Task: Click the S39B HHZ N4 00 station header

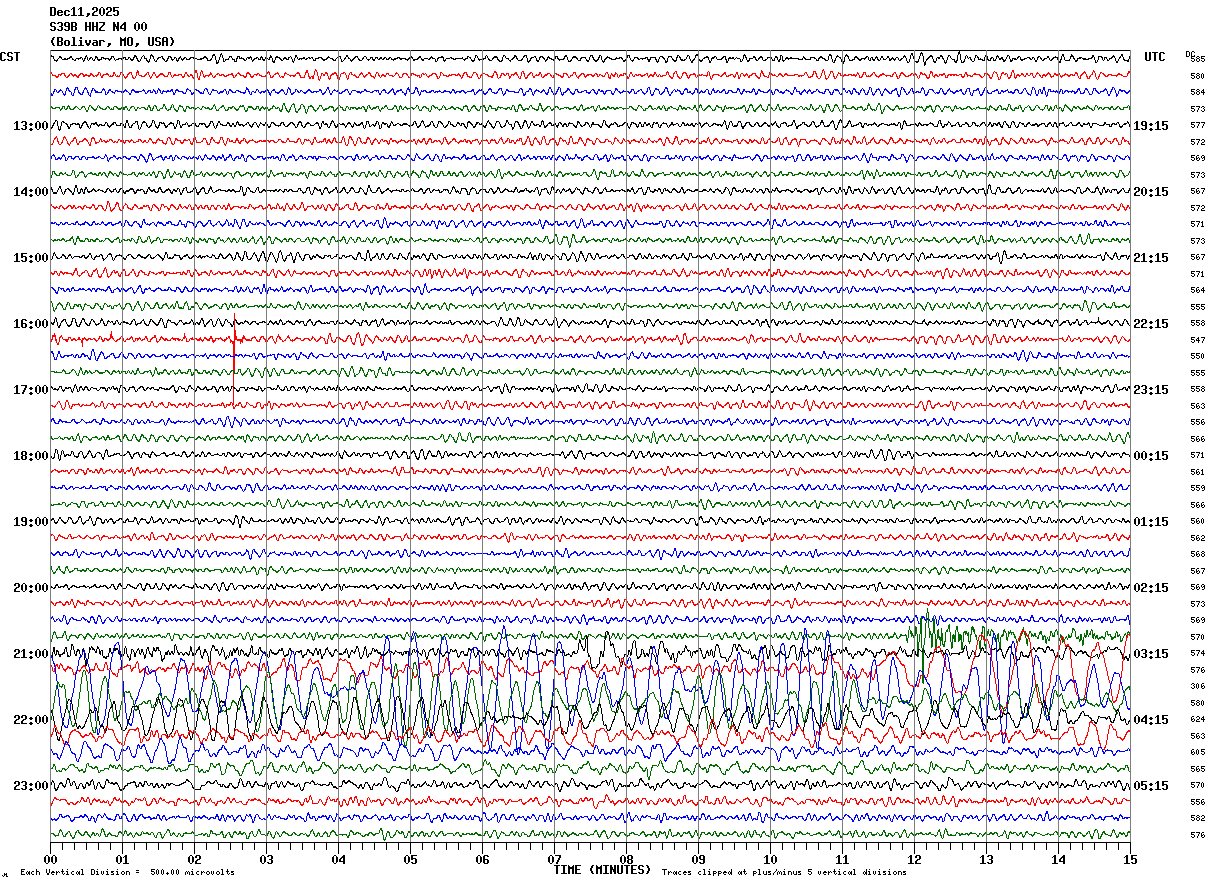Action: [x=98, y=27]
